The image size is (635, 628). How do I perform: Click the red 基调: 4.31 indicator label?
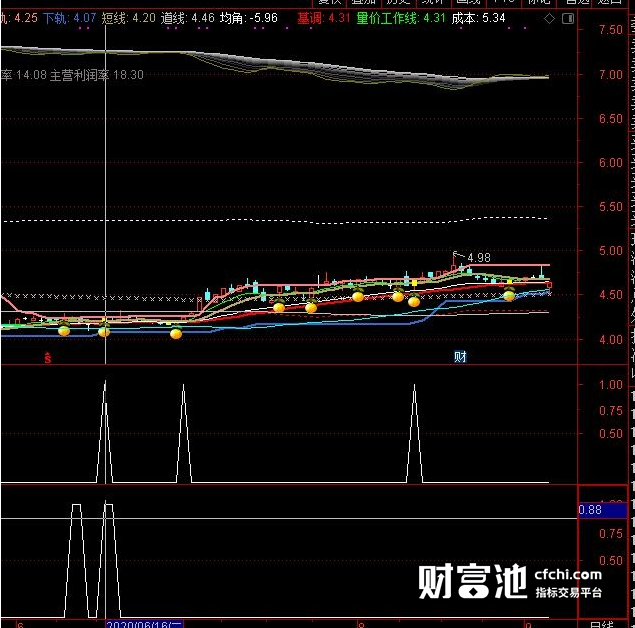coord(324,18)
